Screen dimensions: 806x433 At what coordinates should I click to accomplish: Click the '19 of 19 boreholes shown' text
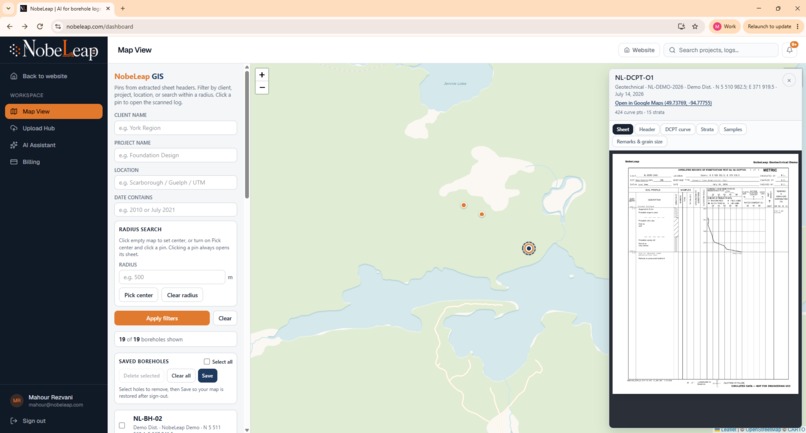(x=151, y=339)
